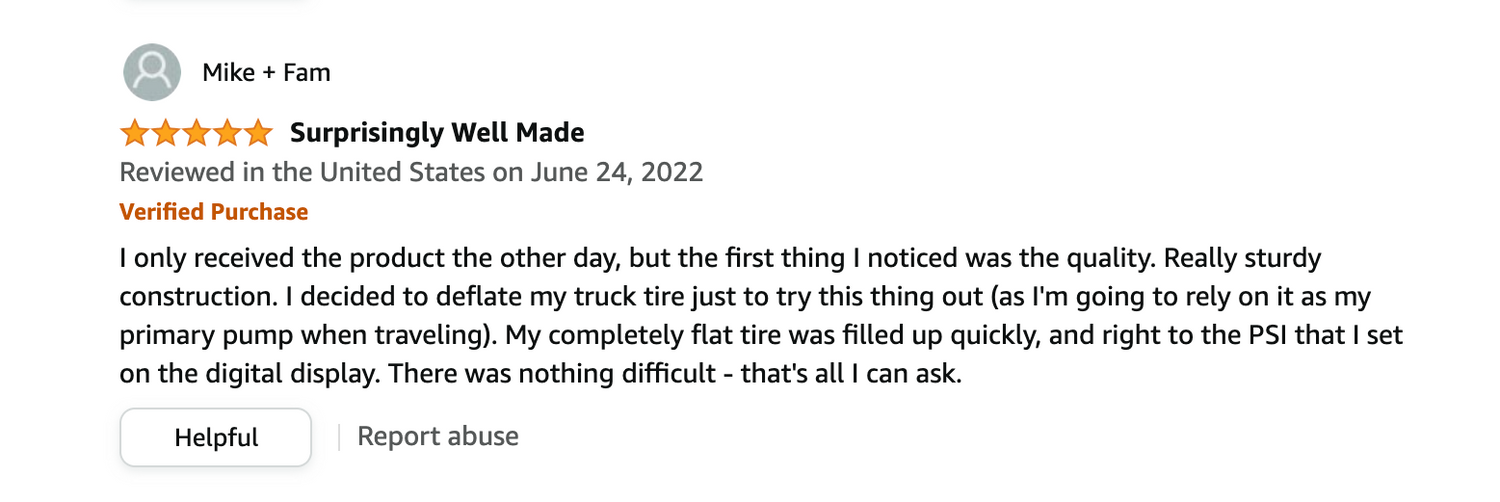Viewport: 1500px width, 502px height.
Task: Click the divider left of Report abuse
Action: click(x=339, y=437)
